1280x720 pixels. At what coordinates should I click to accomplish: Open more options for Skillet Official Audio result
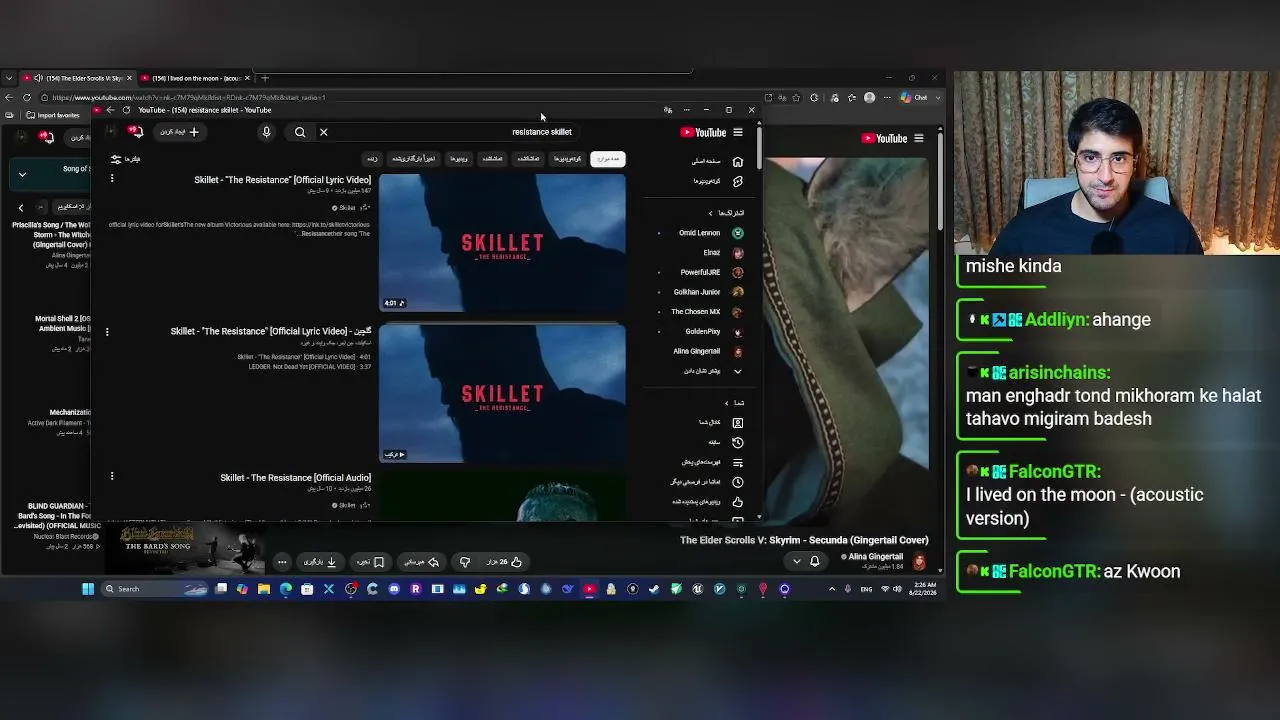tap(112, 477)
